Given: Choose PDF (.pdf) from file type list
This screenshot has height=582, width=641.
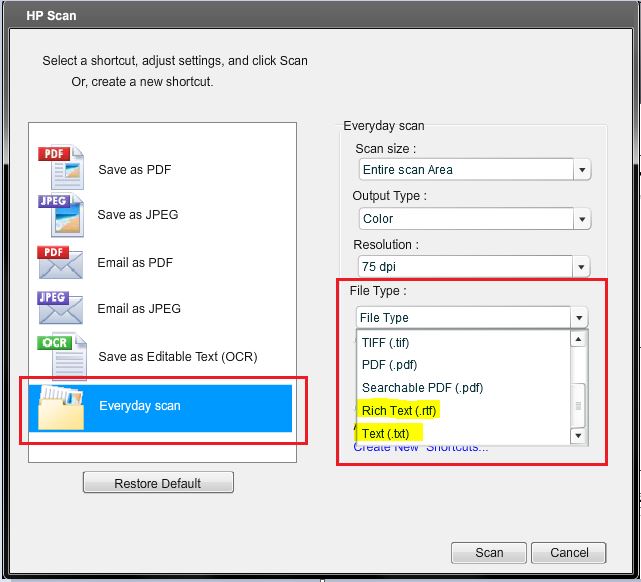Looking at the screenshot, I should pos(389,365).
